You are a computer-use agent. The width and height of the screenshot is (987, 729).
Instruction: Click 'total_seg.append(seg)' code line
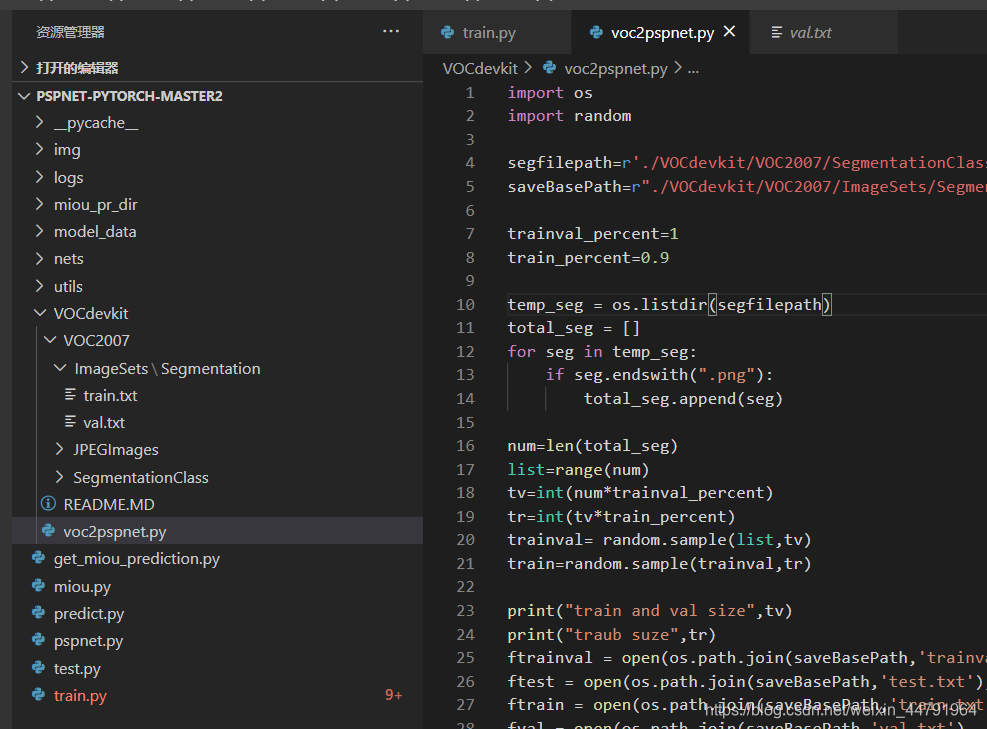coord(682,398)
